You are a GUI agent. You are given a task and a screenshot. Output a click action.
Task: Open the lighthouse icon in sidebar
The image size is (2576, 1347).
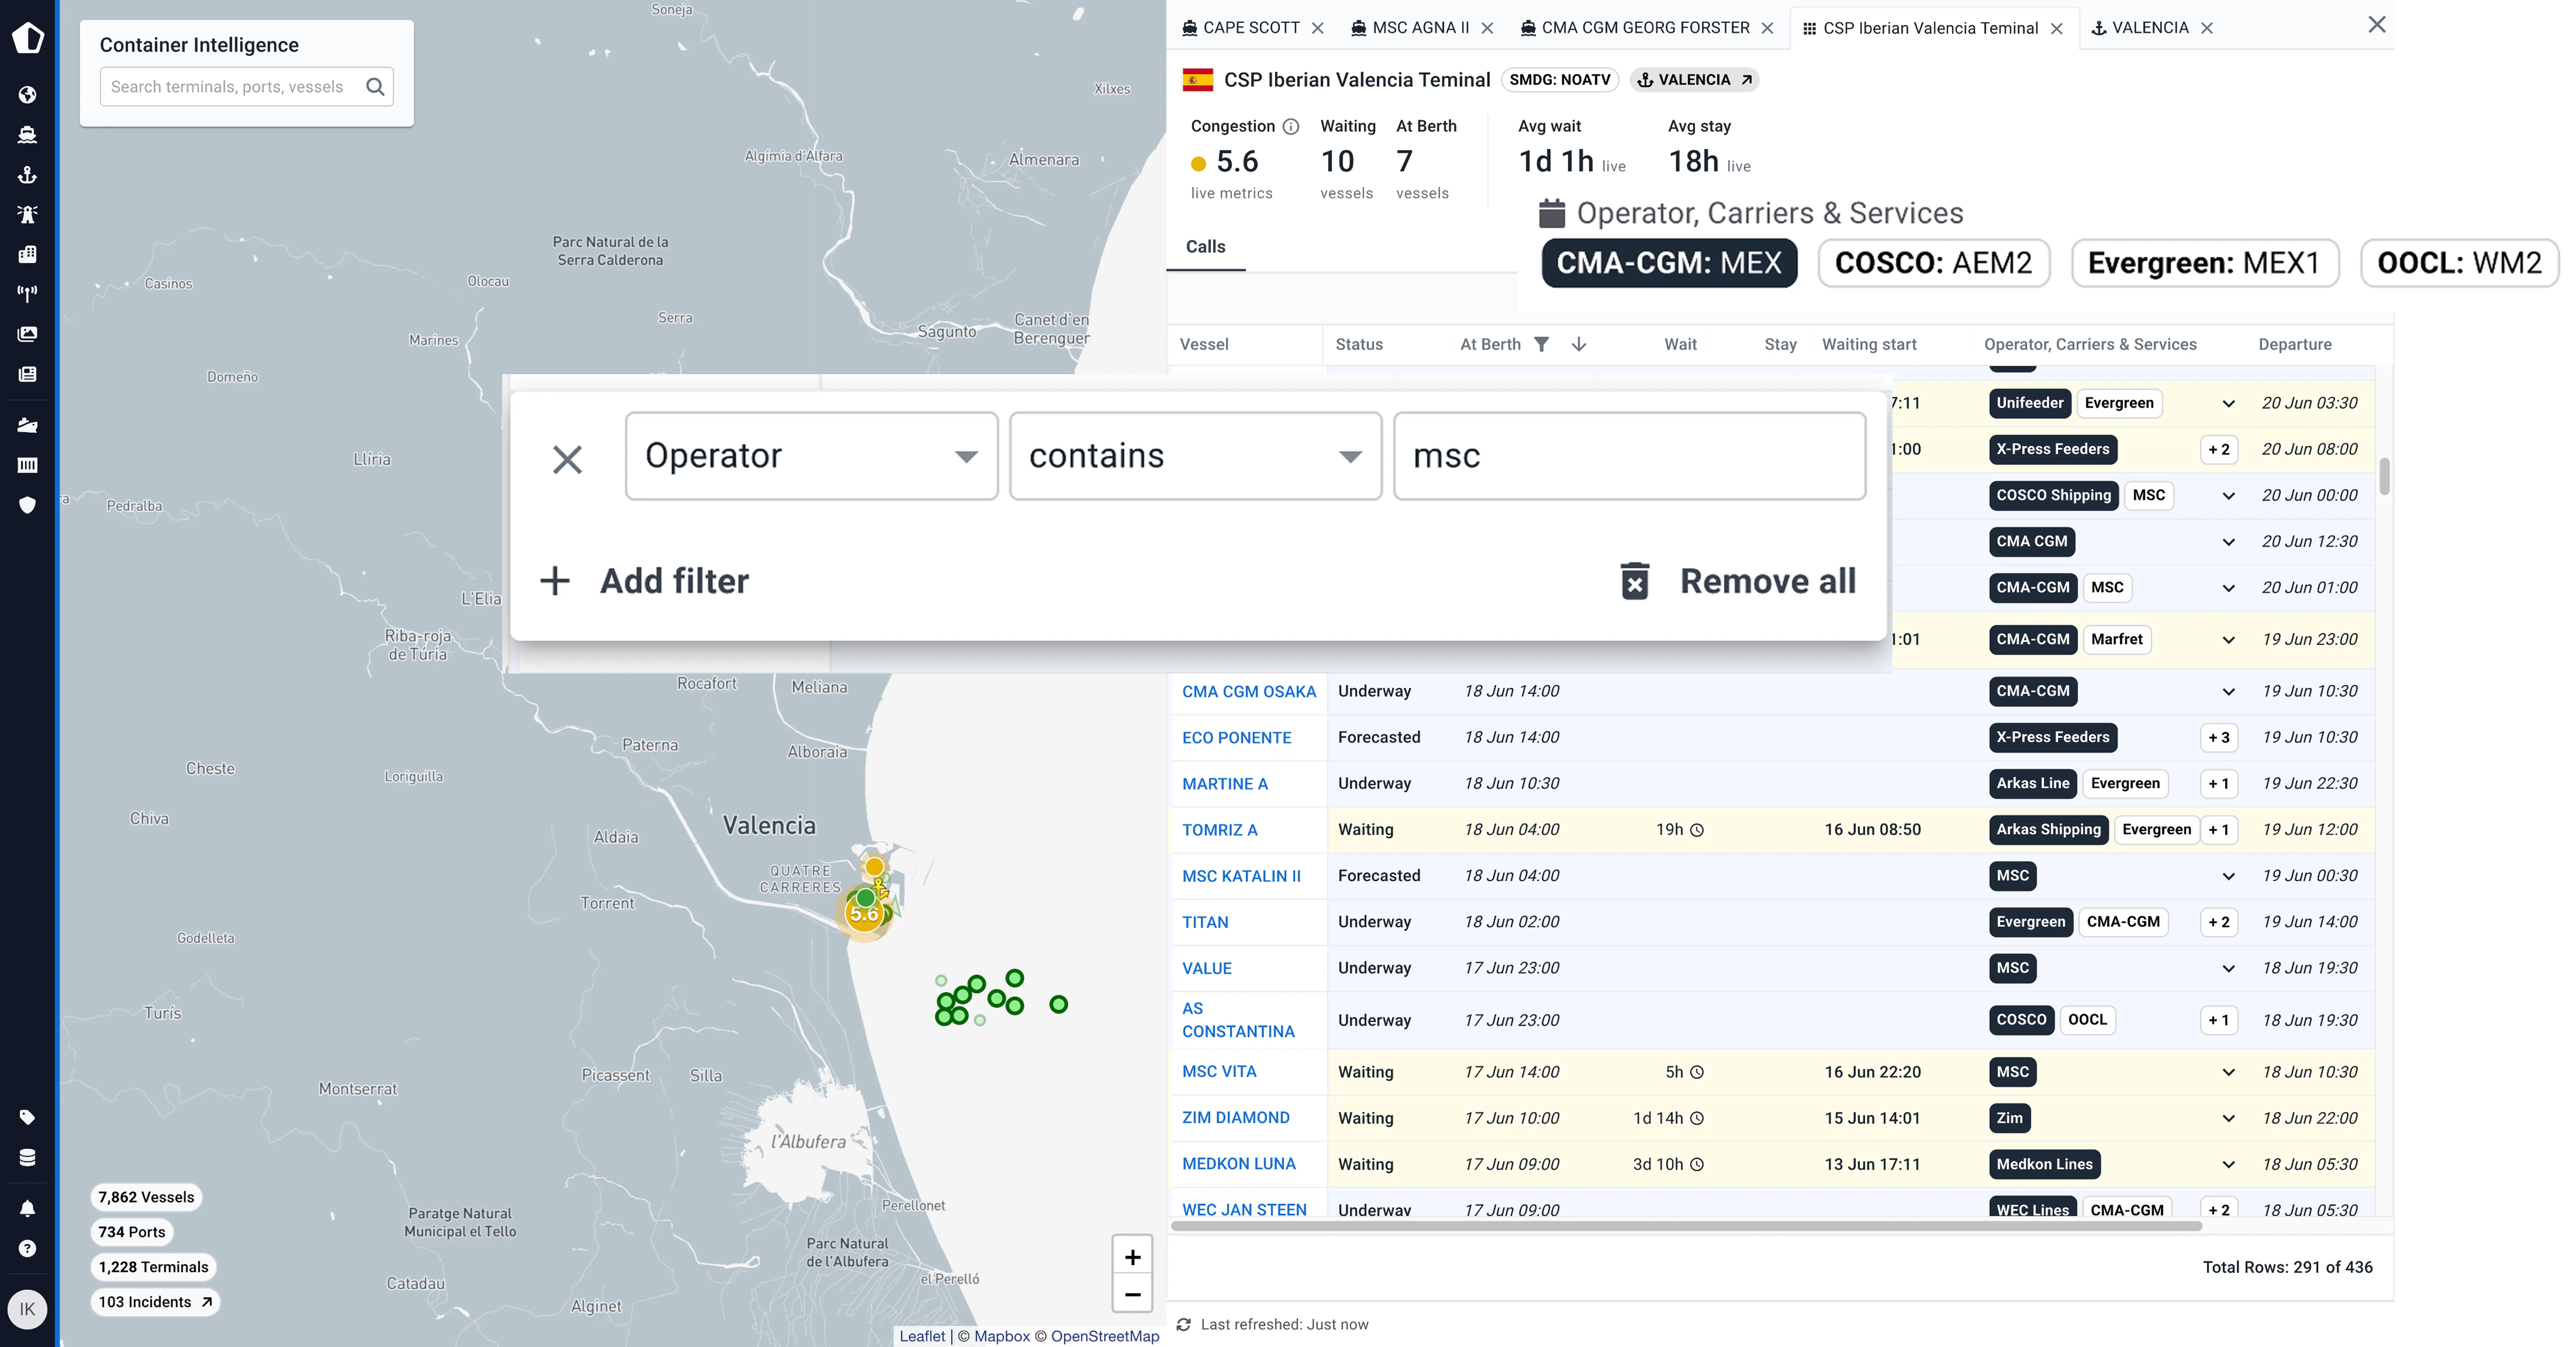(27, 214)
